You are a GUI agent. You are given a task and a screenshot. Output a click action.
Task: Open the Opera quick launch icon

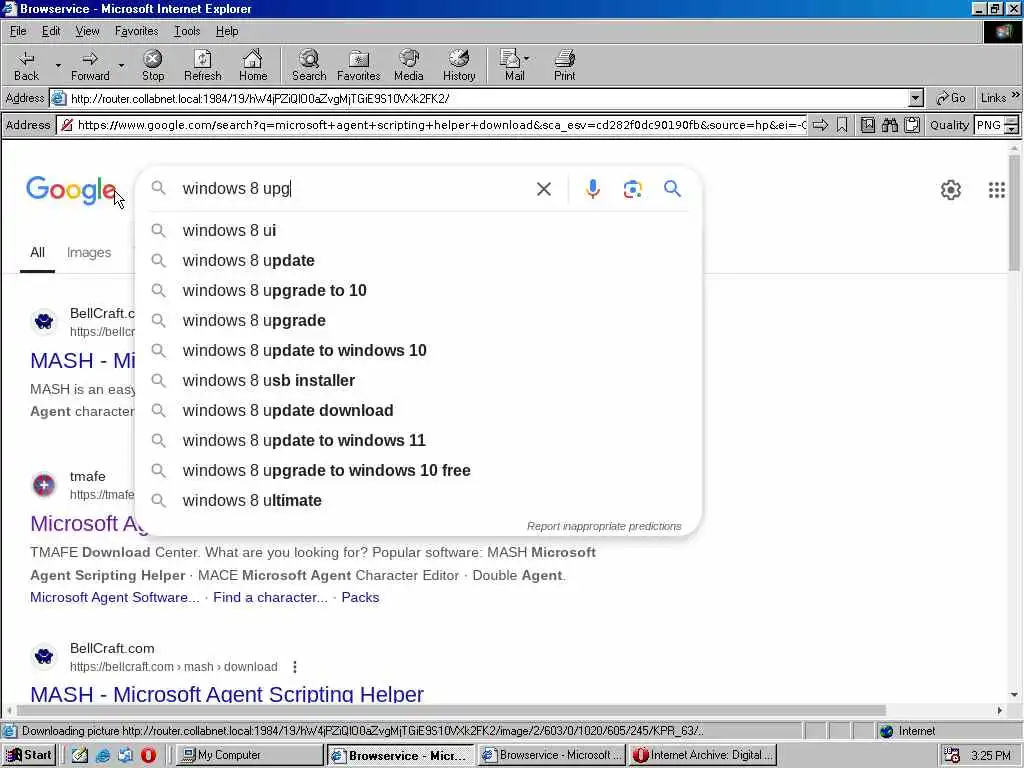pyautogui.click(x=148, y=755)
